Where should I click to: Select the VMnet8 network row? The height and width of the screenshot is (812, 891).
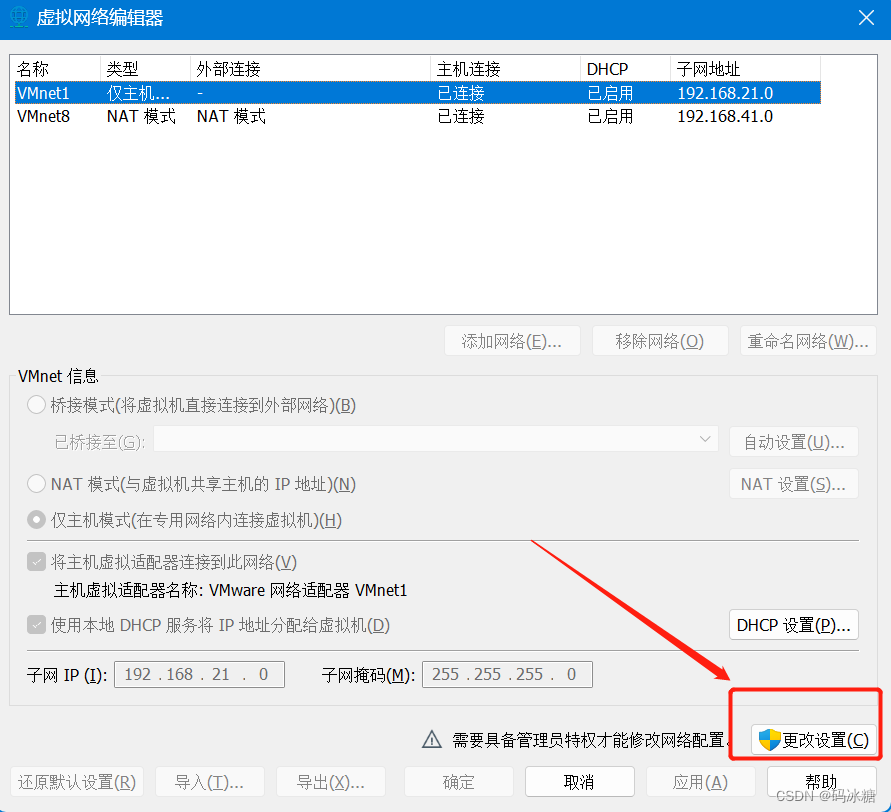(x=418, y=116)
